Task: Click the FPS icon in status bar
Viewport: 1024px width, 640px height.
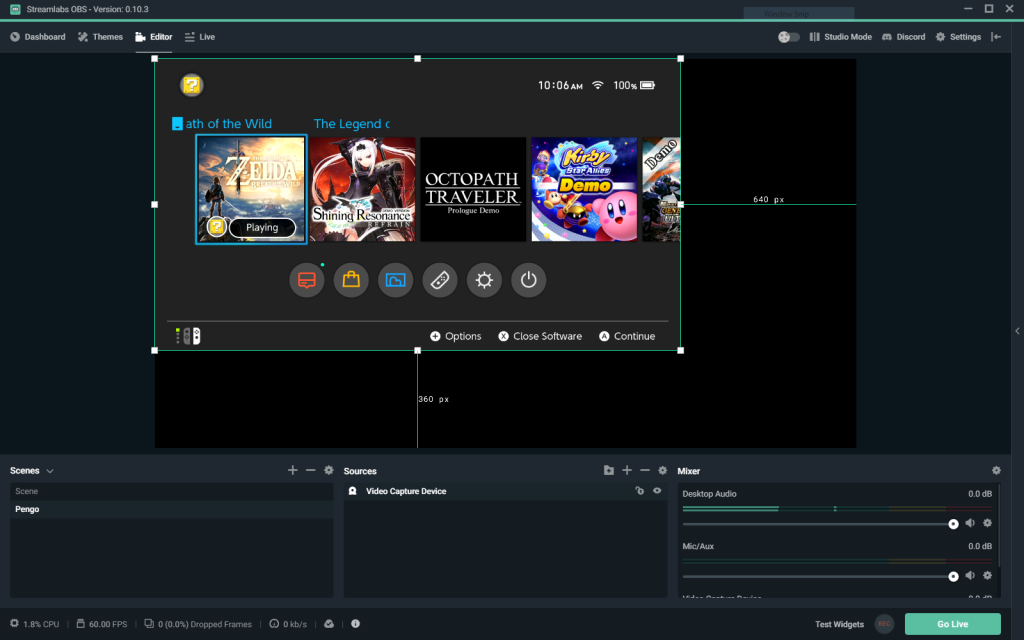Action: click(x=80, y=624)
